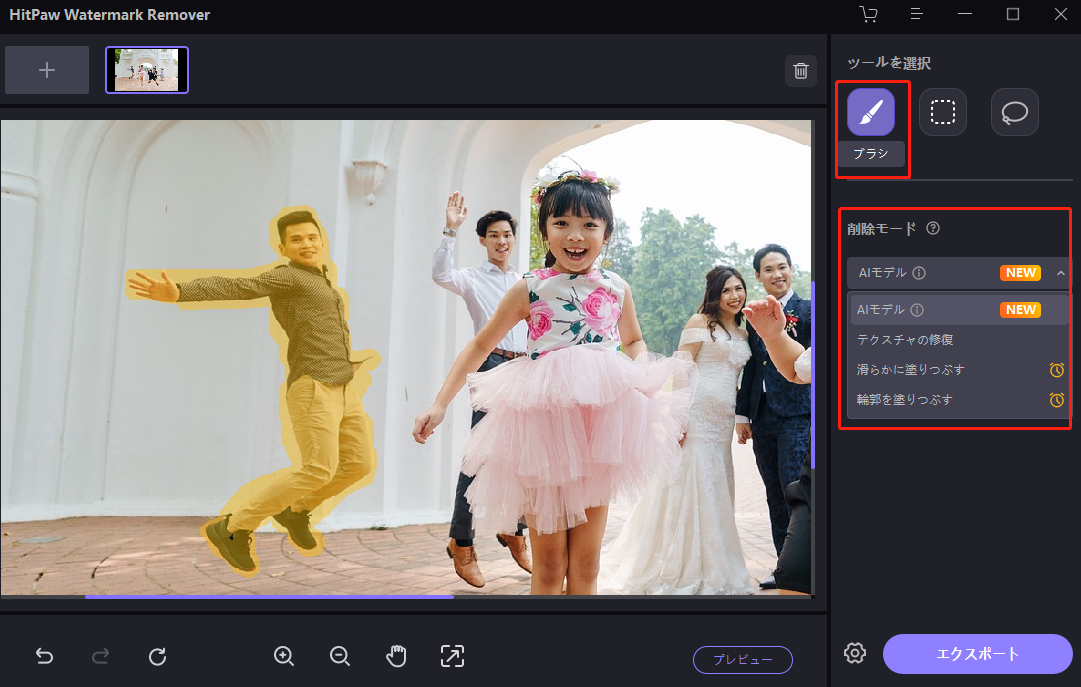Select the wedding photo thumbnail

(x=147, y=70)
